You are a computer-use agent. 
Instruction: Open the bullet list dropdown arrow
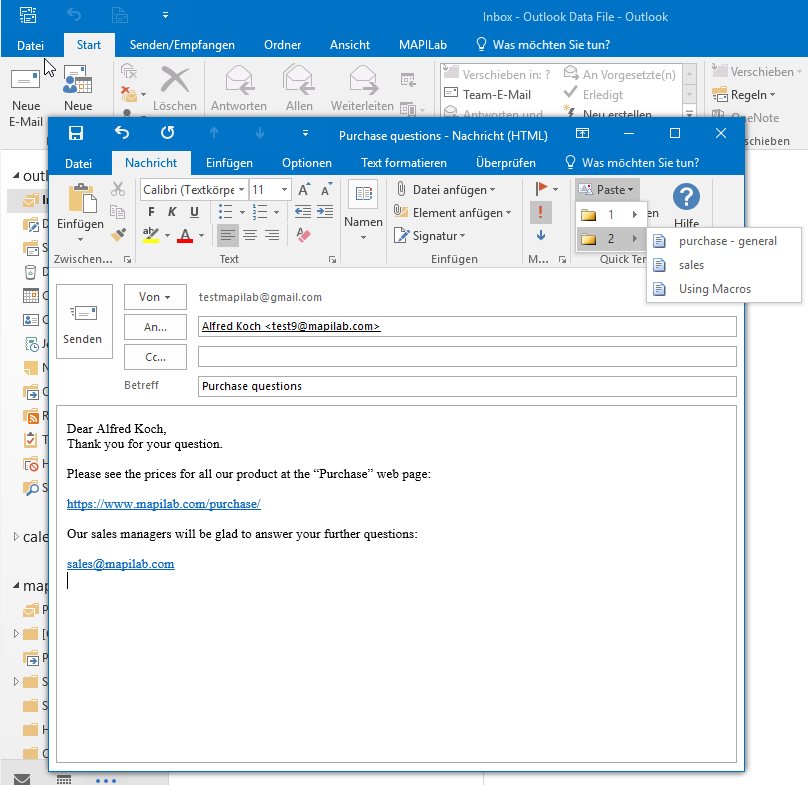[242, 212]
